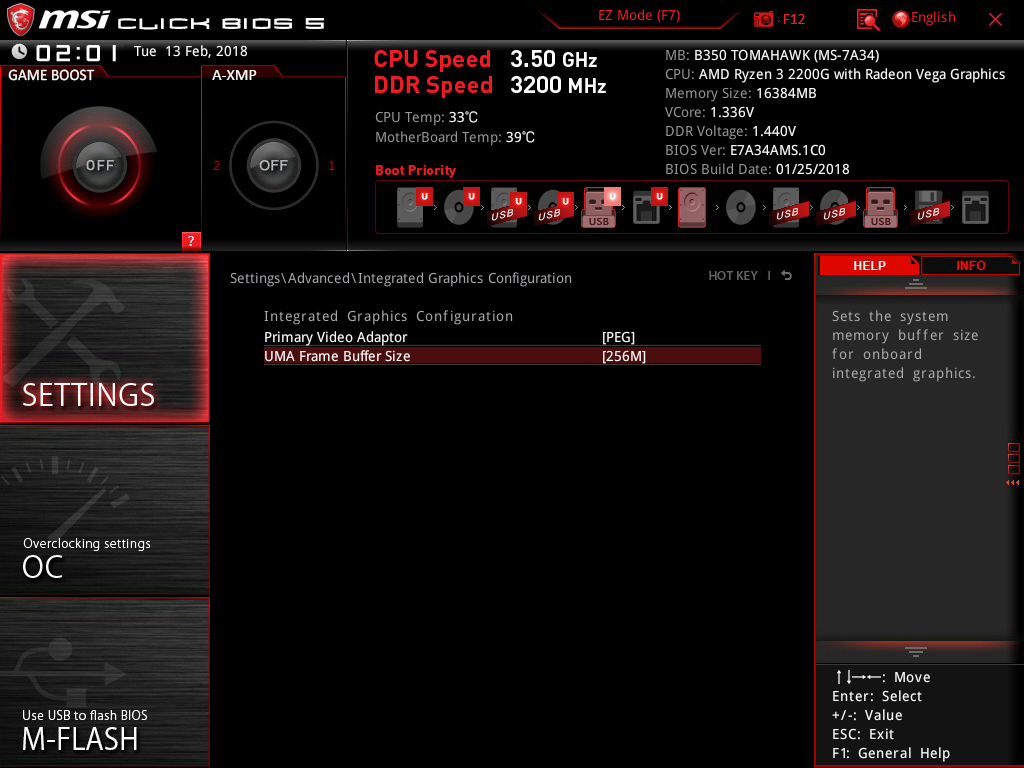Click the Boot Priority label
1024x768 pixels.
[x=415, y=170]
